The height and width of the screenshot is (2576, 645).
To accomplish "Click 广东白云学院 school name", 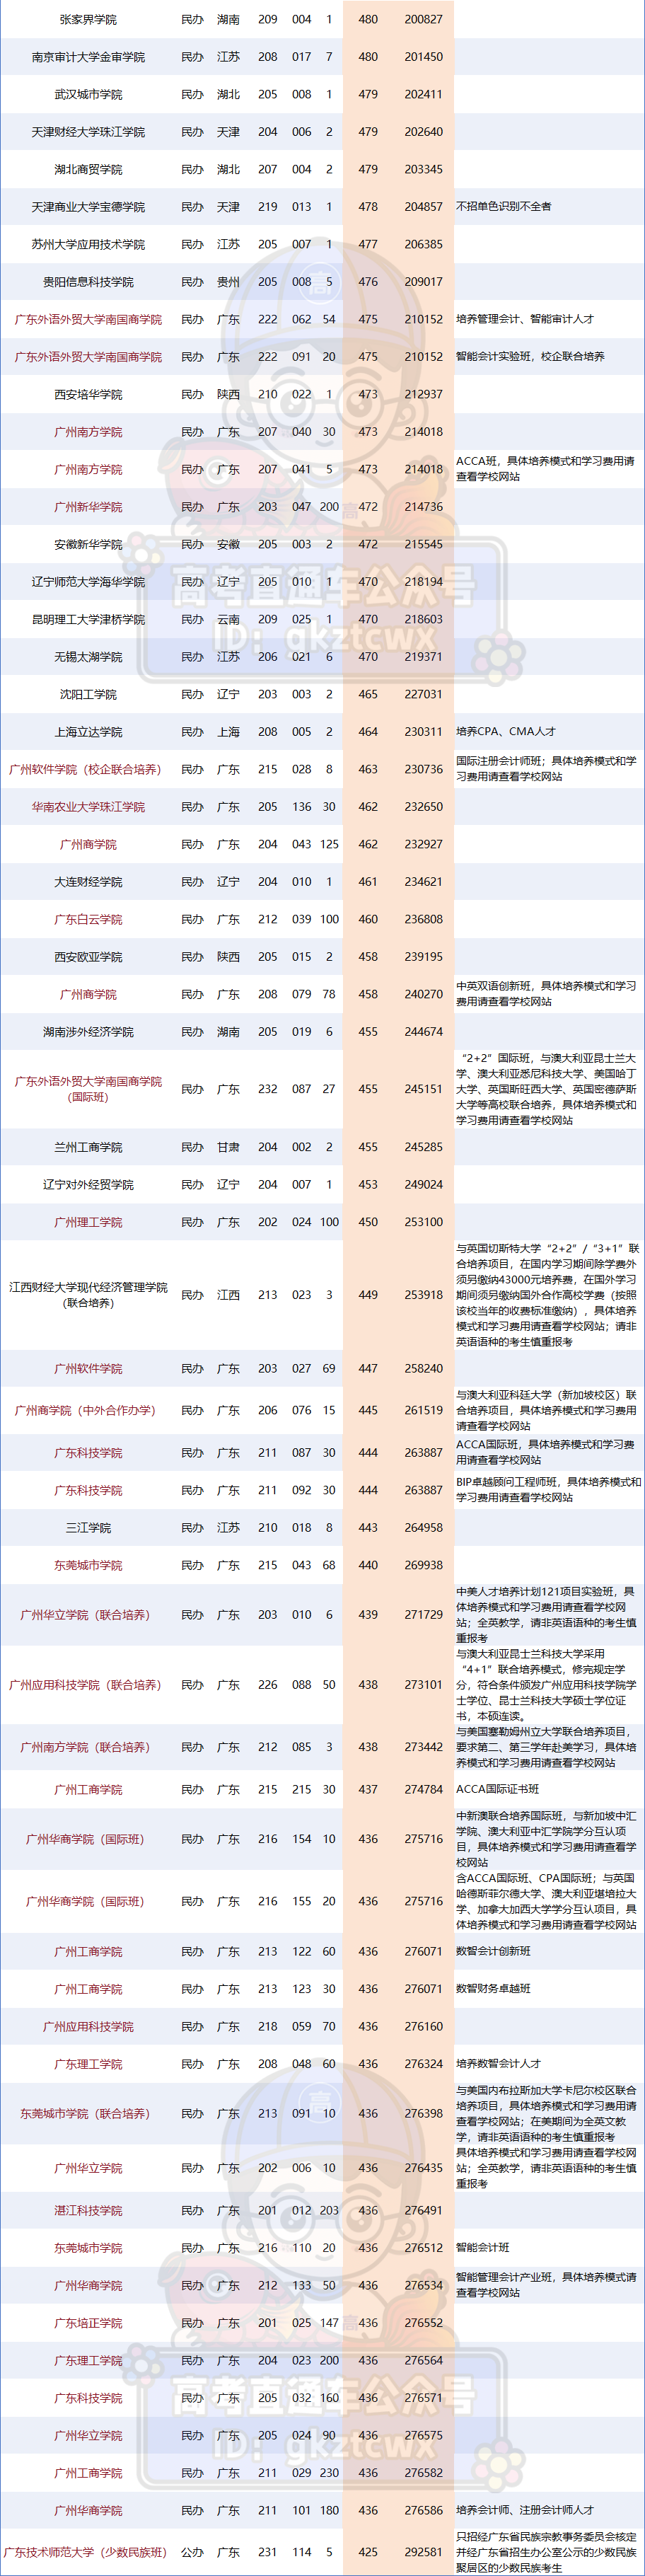I will [x=88, y=919].
